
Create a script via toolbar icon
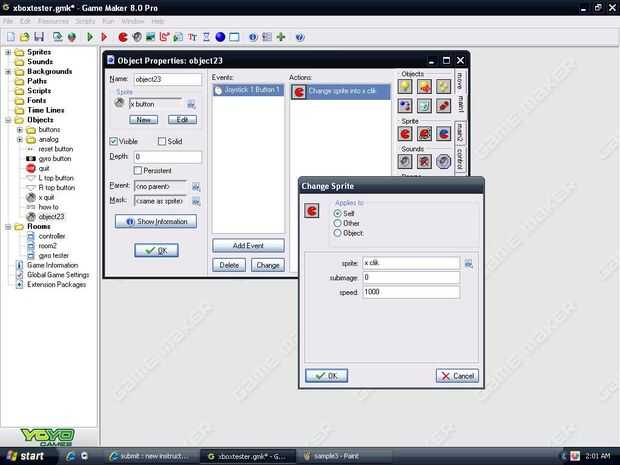click(178, 37)
